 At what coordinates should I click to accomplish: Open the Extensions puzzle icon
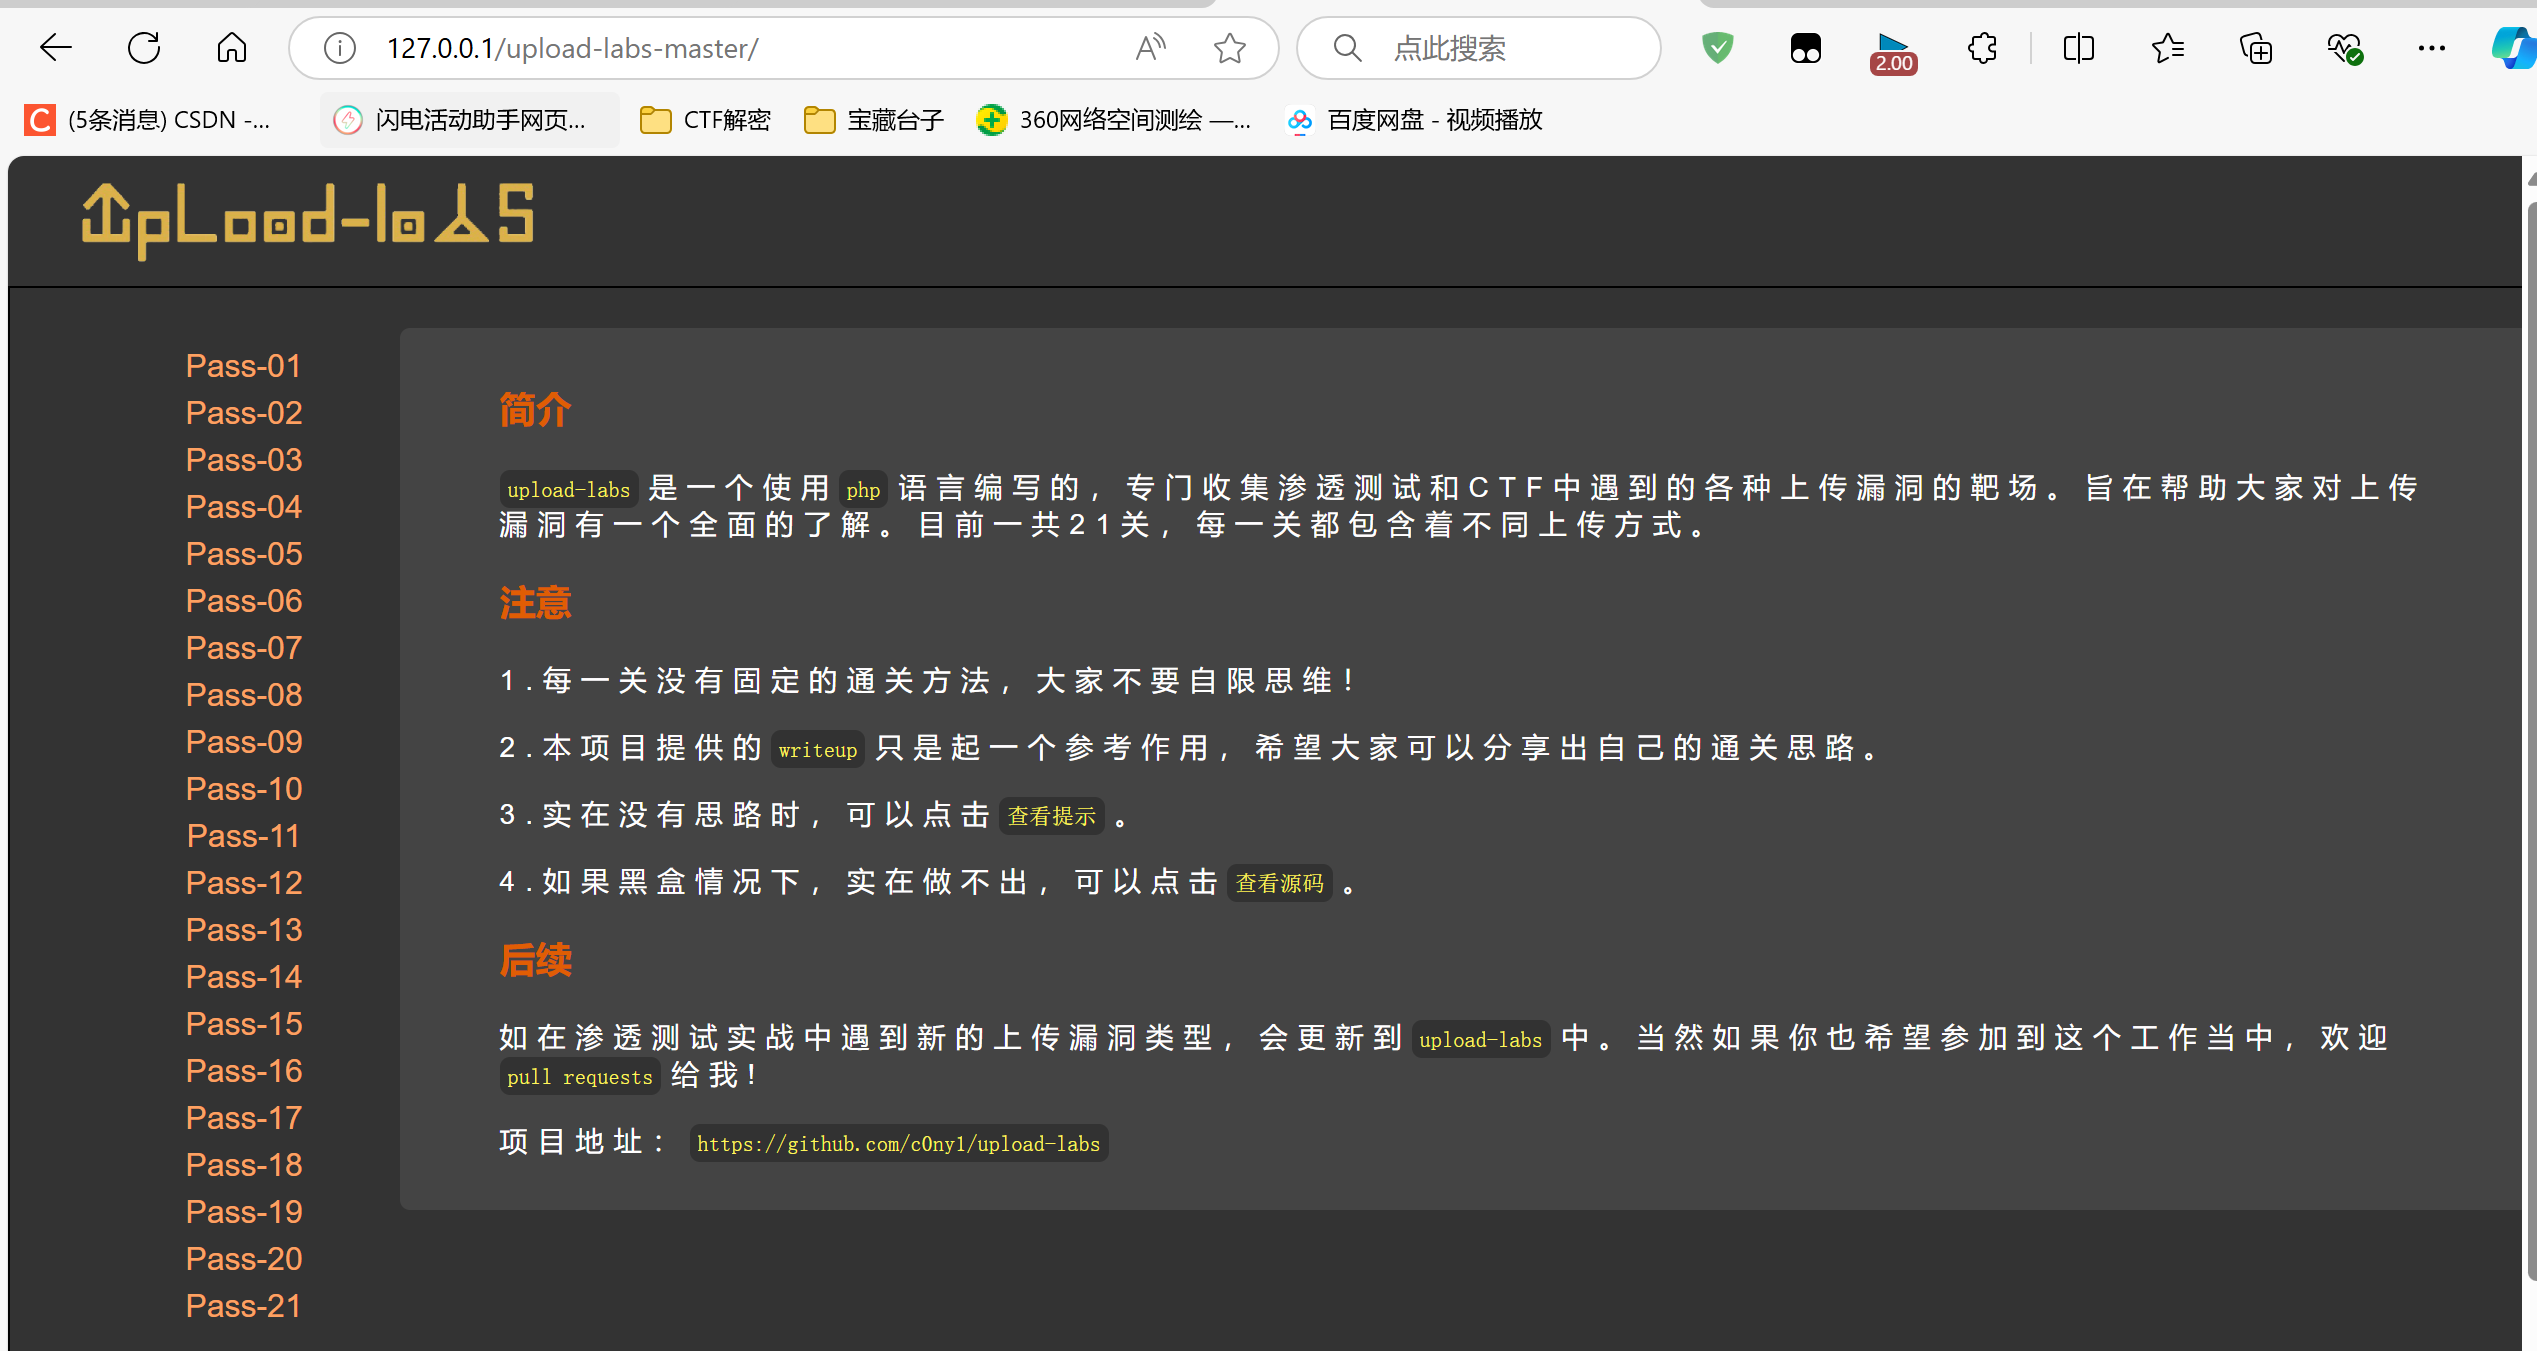click(1982, 48)
